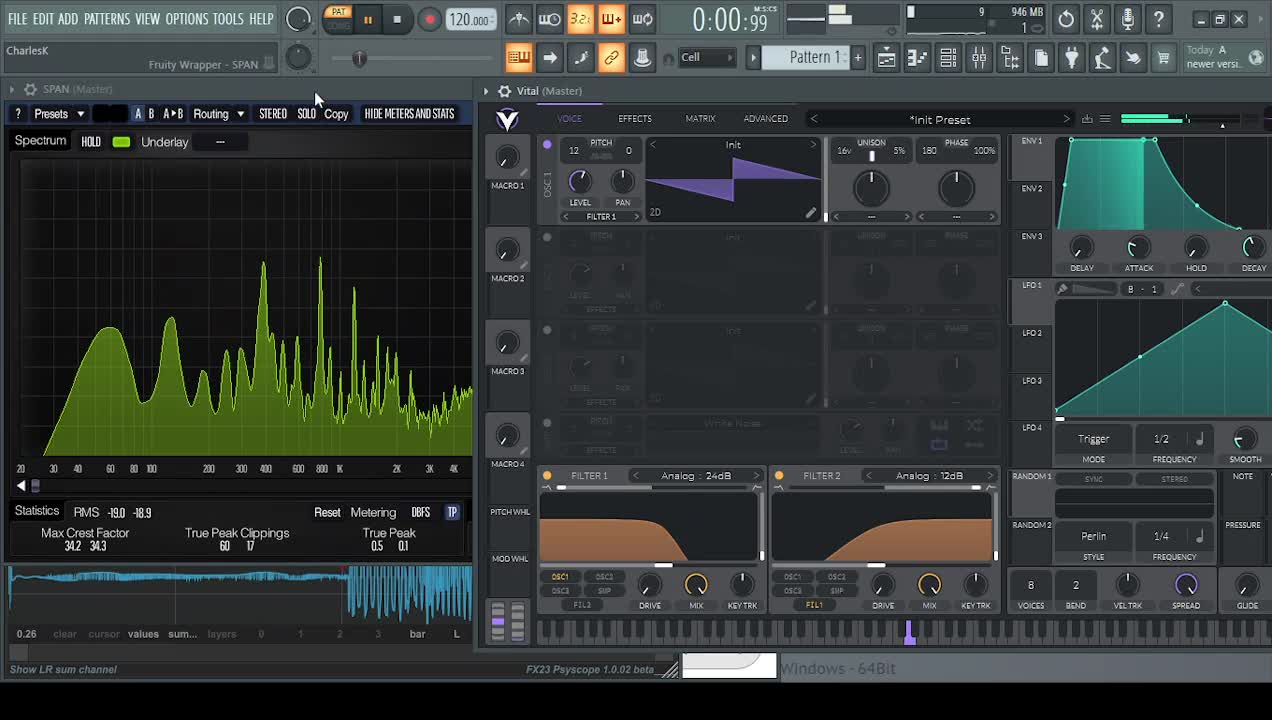Open the help question mark icon in FL toolbar
Screen dimensions: 1272x720
(1158, 19)
